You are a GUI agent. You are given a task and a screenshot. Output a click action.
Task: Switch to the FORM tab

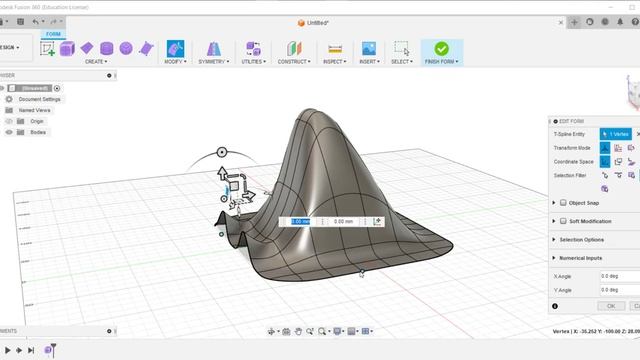[x=53, y=34]
